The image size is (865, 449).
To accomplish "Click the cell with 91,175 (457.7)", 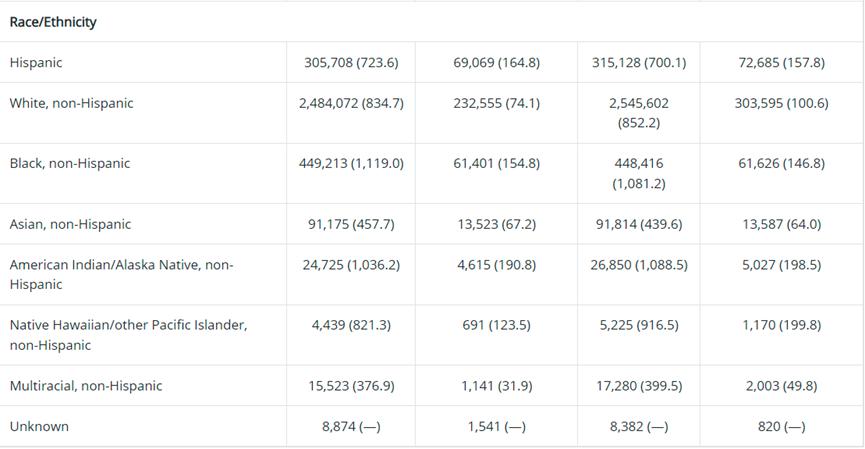I will (x=351, y=224).
